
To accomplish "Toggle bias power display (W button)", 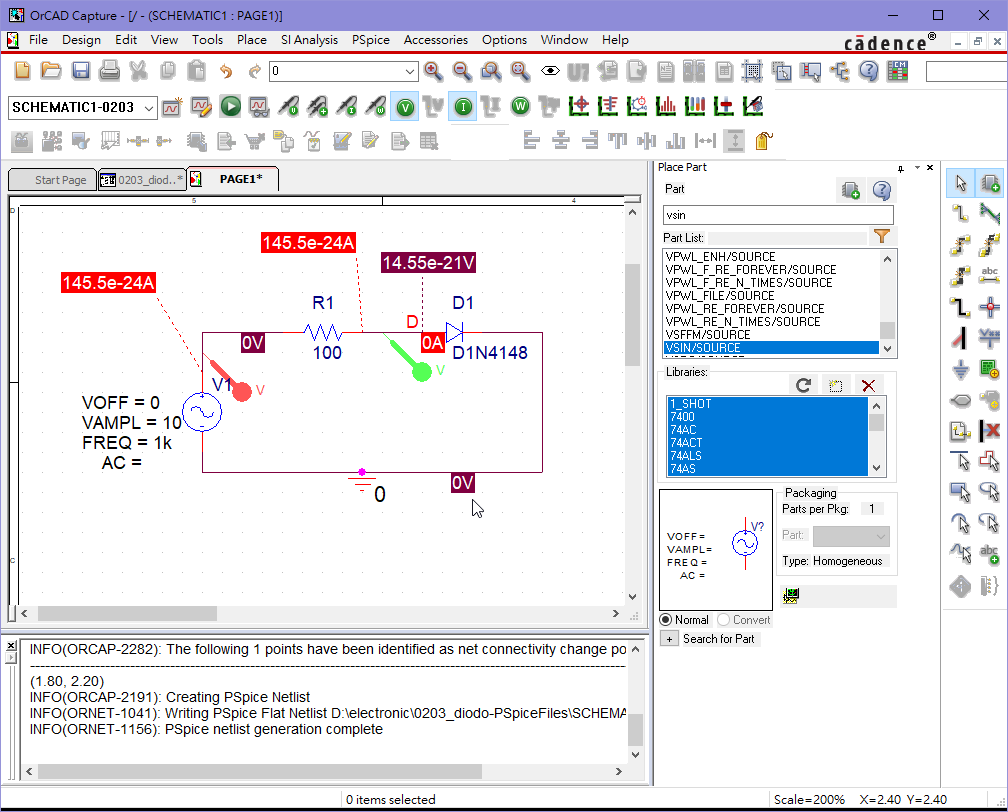I will pyautogui.click(x=521, y=107).
